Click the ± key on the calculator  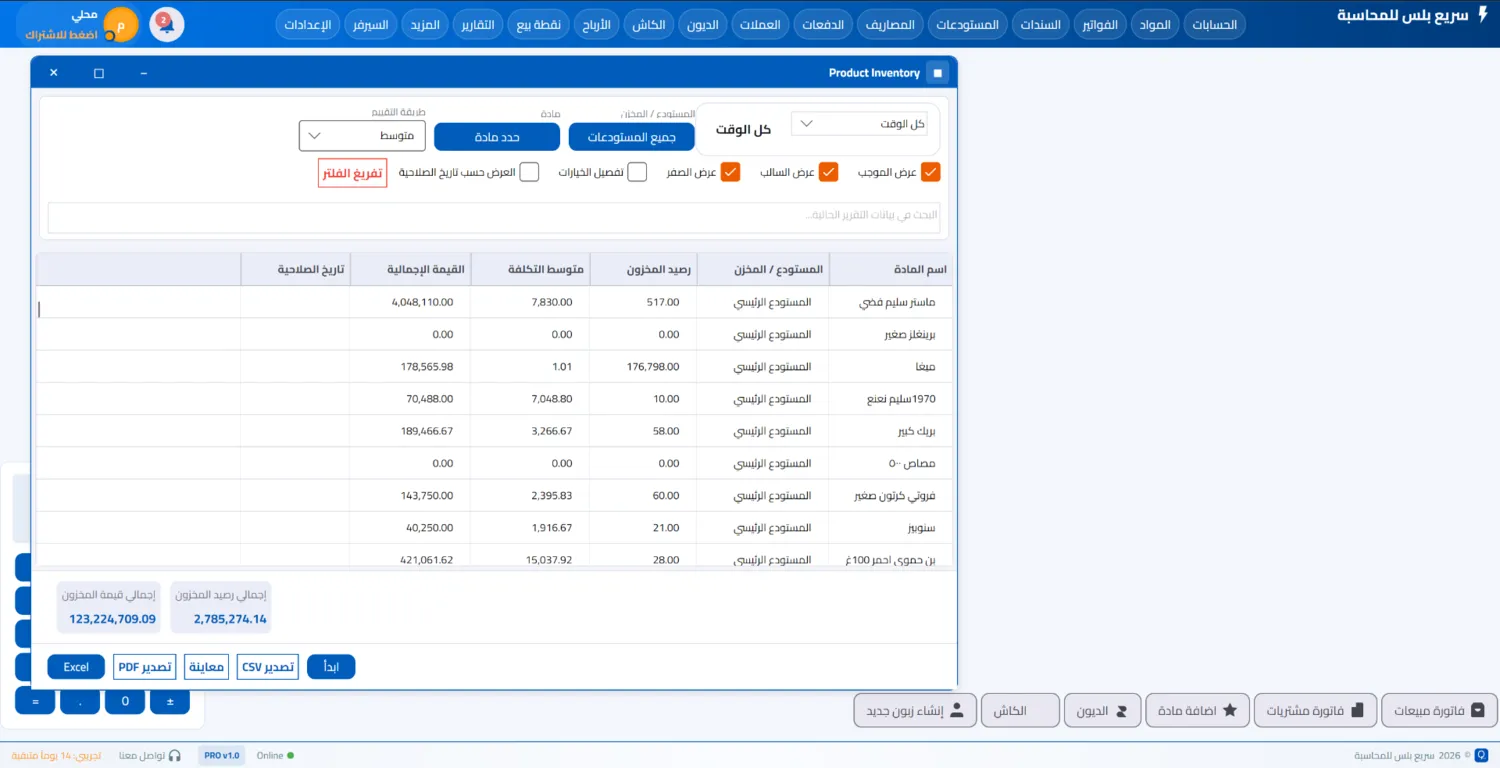point(170,702)
